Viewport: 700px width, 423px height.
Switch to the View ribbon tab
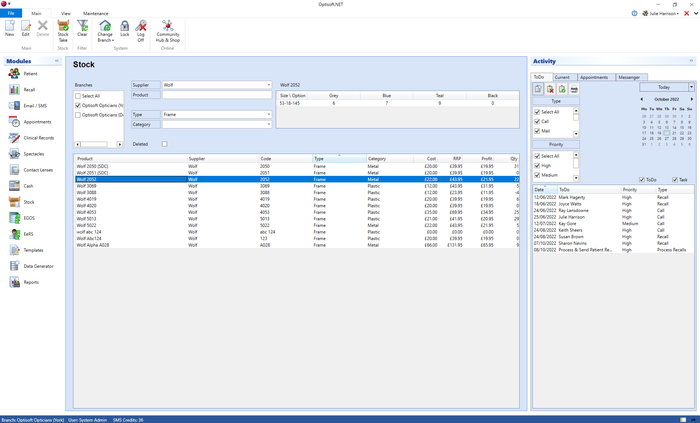point(66,13)
